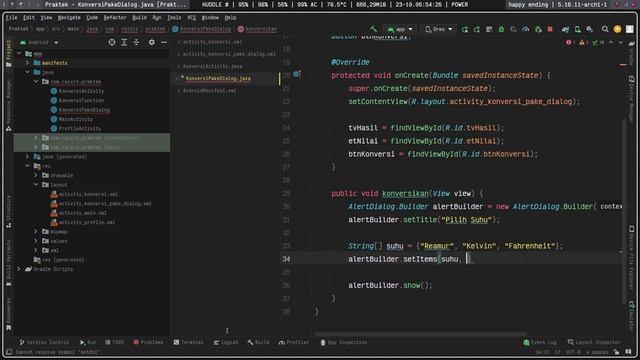Expand the drawable folder
The image size is (640, 360).
pyautogui.click(x=36, y=176)
